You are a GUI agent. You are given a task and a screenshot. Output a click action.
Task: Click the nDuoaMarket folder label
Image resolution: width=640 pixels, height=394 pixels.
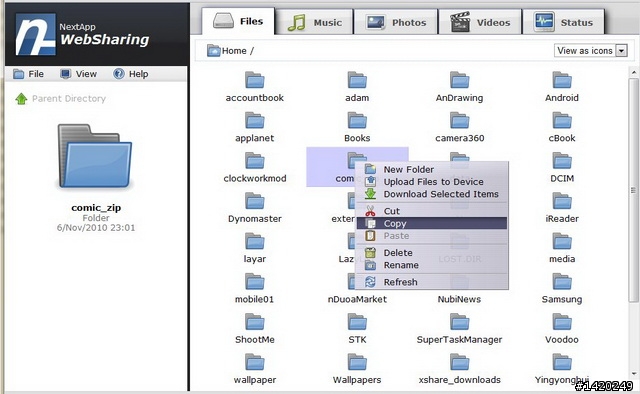357,299
